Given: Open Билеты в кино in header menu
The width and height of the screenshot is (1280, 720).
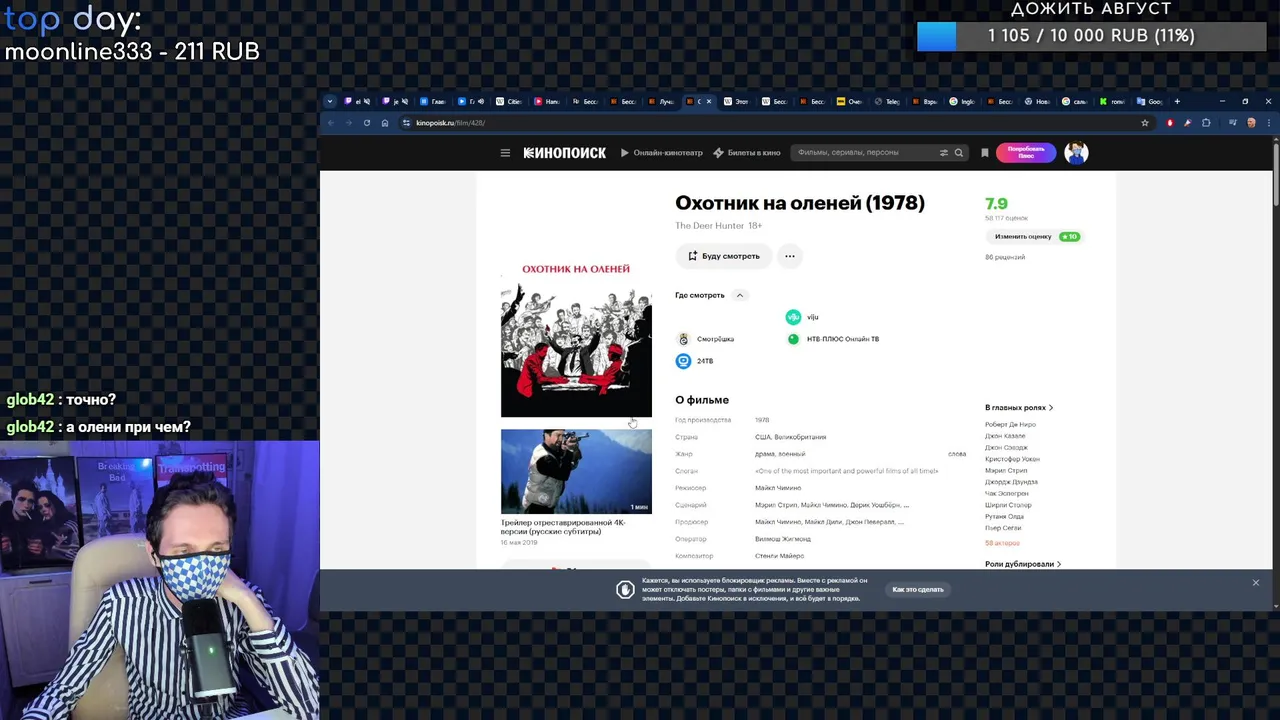Looking at the screenshot, I should tap(746, 153).
